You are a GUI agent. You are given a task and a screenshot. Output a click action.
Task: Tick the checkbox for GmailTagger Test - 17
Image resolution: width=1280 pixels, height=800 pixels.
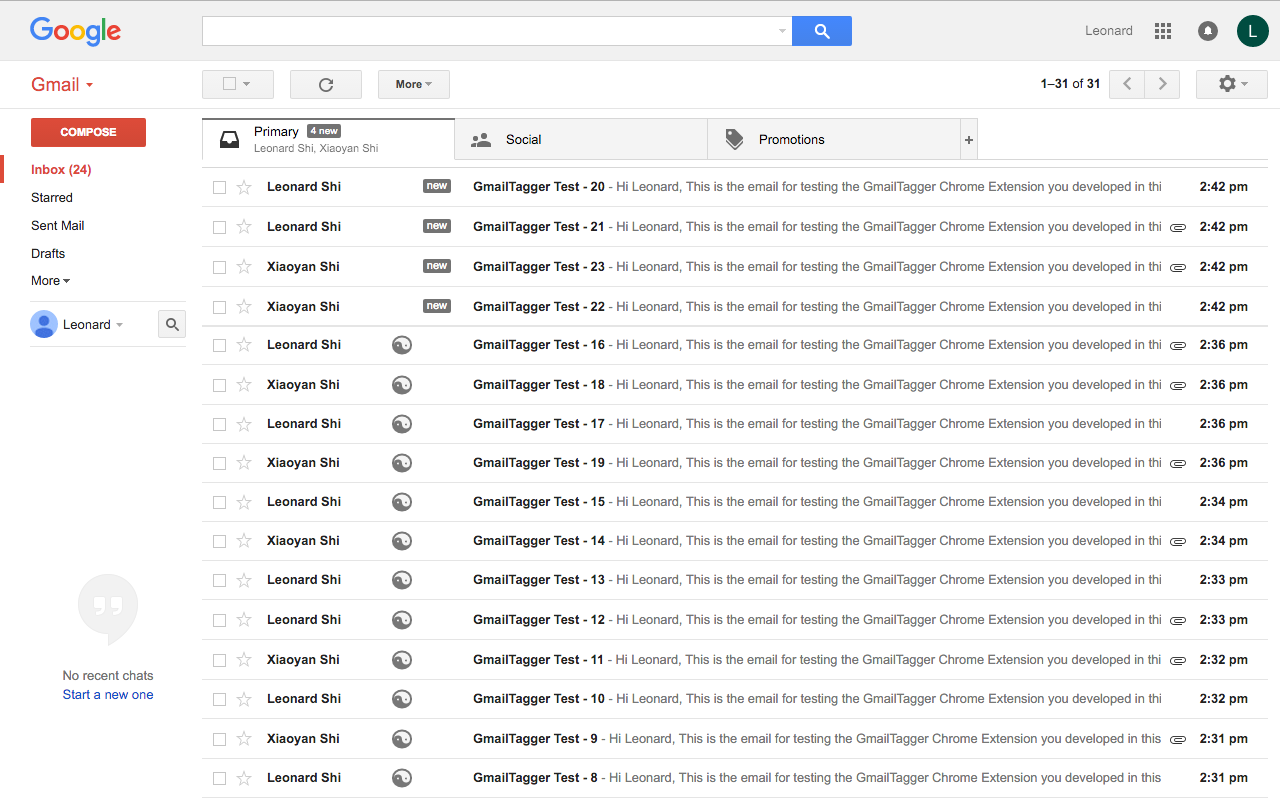219,424
